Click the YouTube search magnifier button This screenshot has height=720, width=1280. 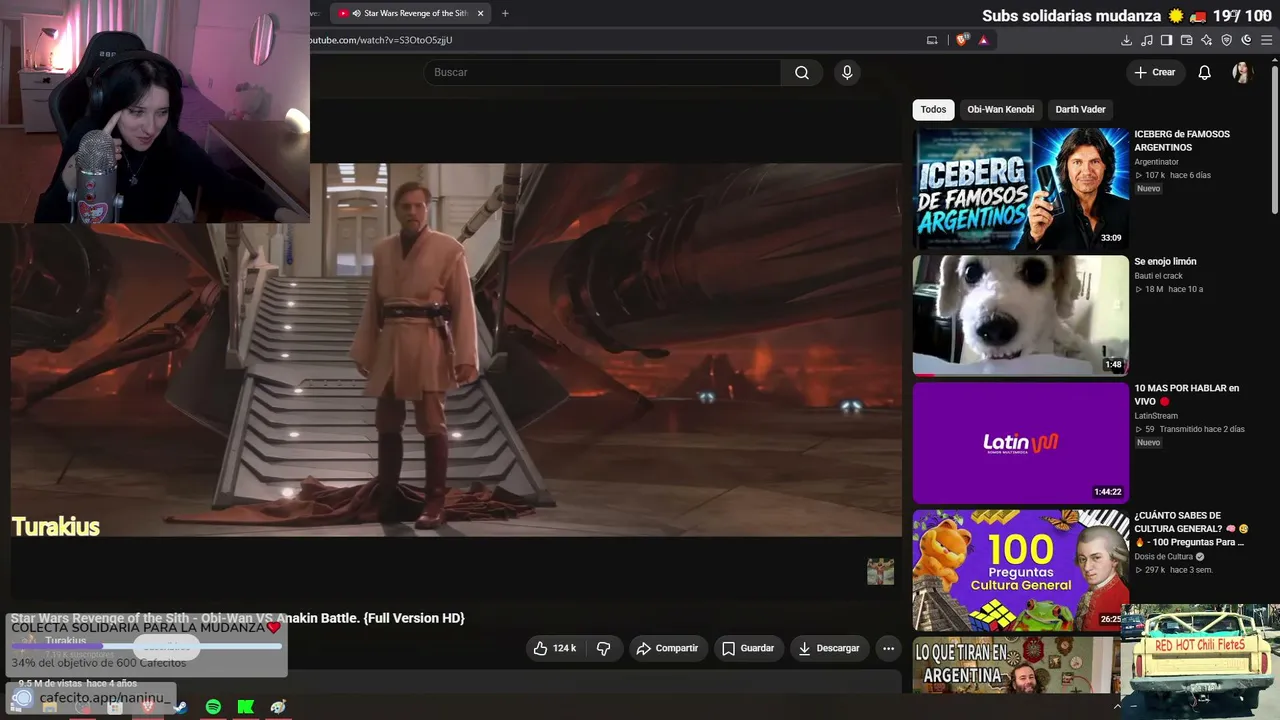802,72
